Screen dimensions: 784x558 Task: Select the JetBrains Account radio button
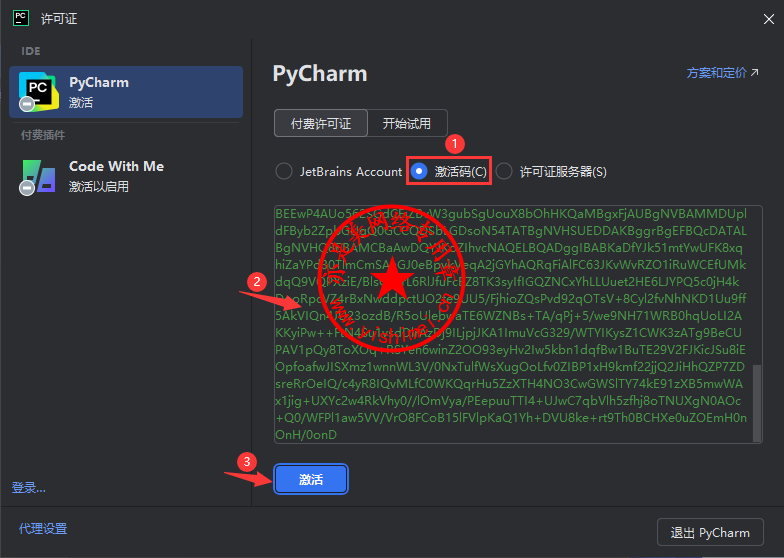tap(284, 172)
